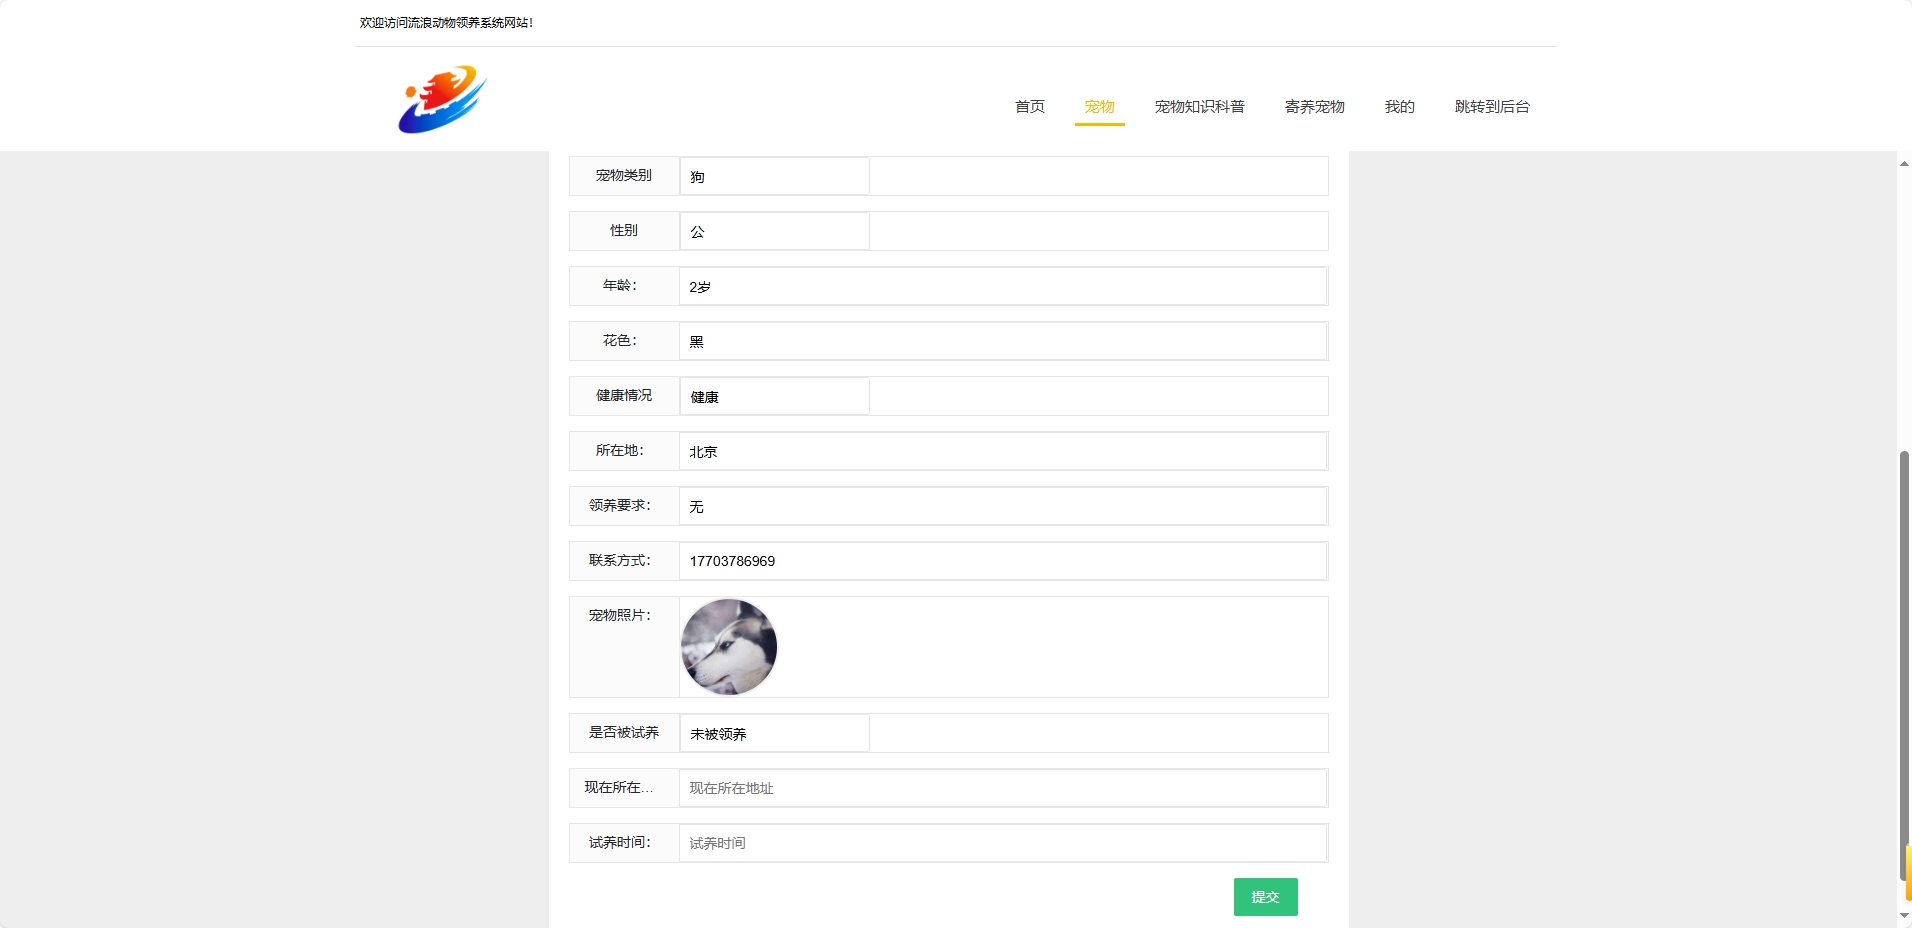The width and height of the screenshot is (1912, 928).
Task: Open the 寄养宠物 menu item
Action: coord(1314,107)
